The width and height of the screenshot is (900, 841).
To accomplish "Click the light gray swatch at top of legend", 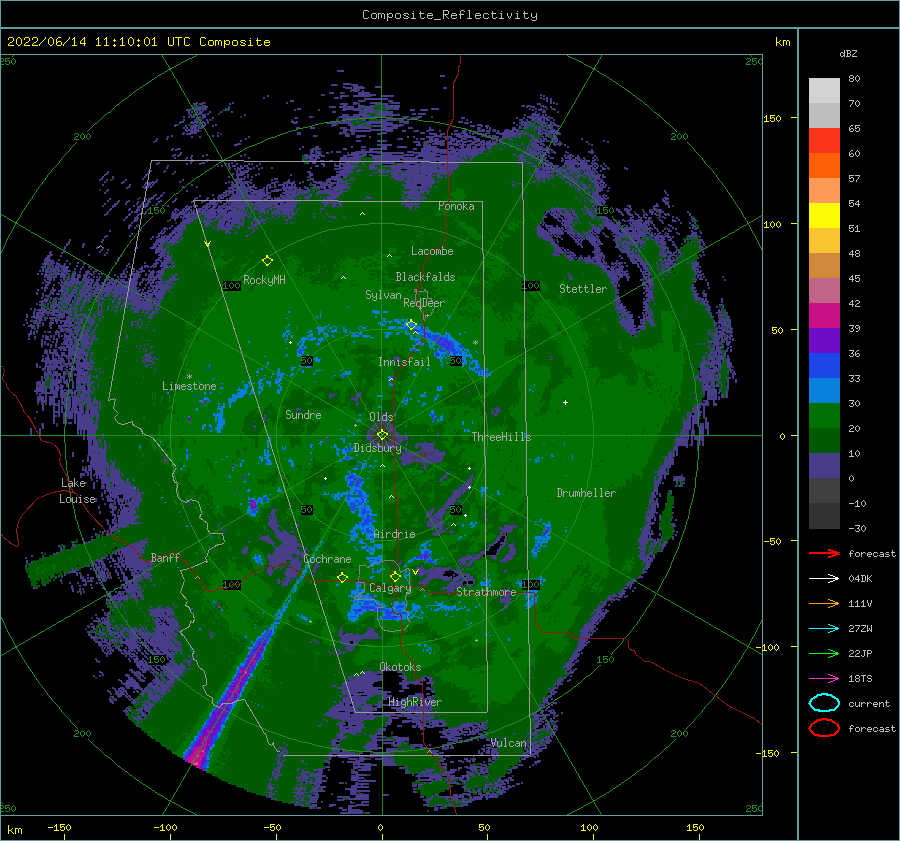I will click(824, 91).
